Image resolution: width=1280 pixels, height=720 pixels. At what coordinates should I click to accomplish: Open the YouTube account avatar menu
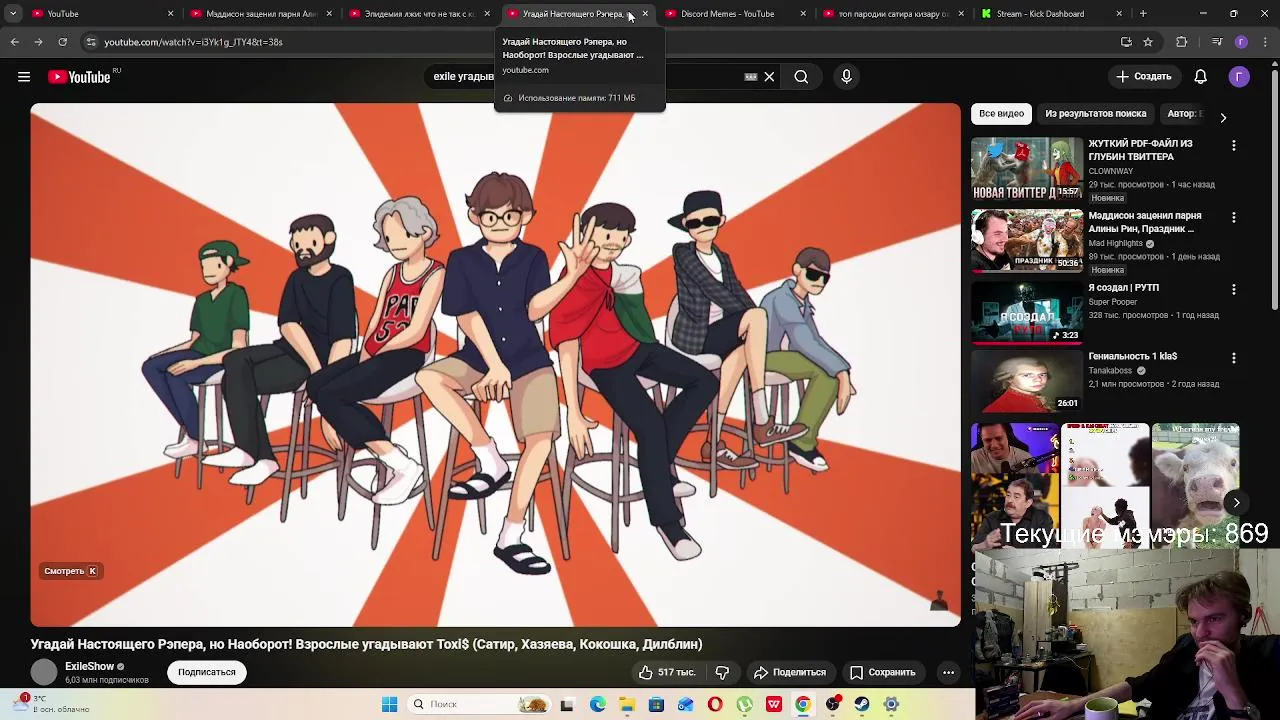tap(1239, 77)
